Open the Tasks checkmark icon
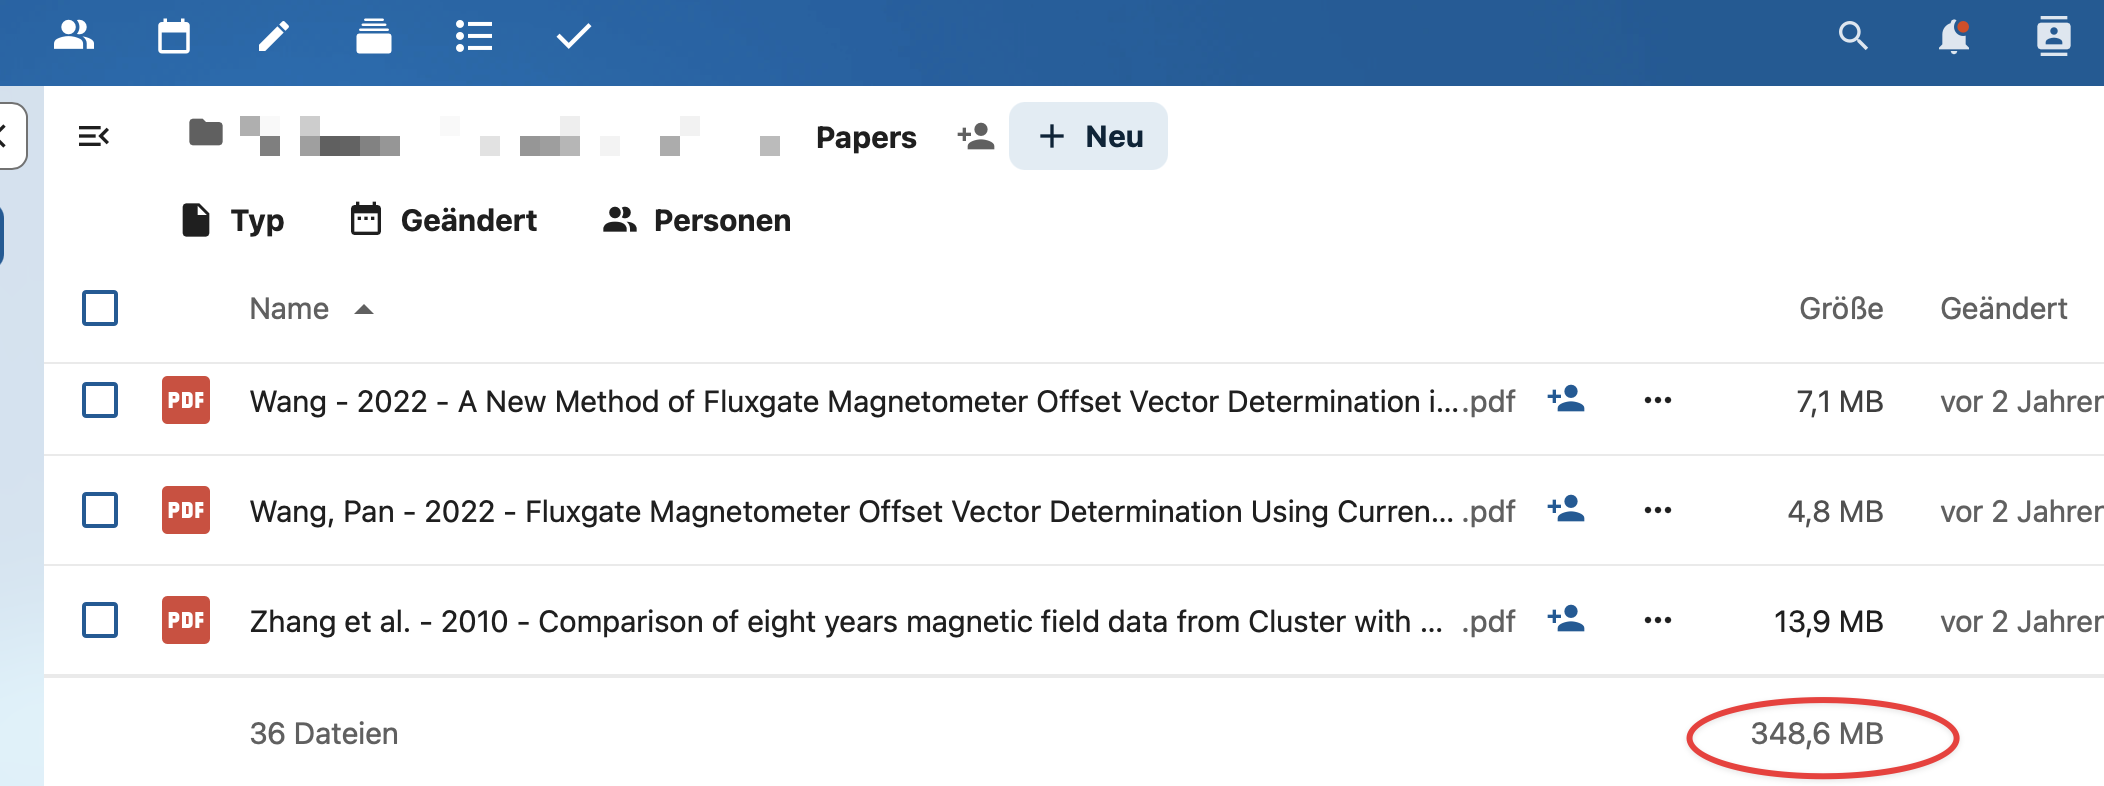2104x786 pixels. (x=574, y=37)
